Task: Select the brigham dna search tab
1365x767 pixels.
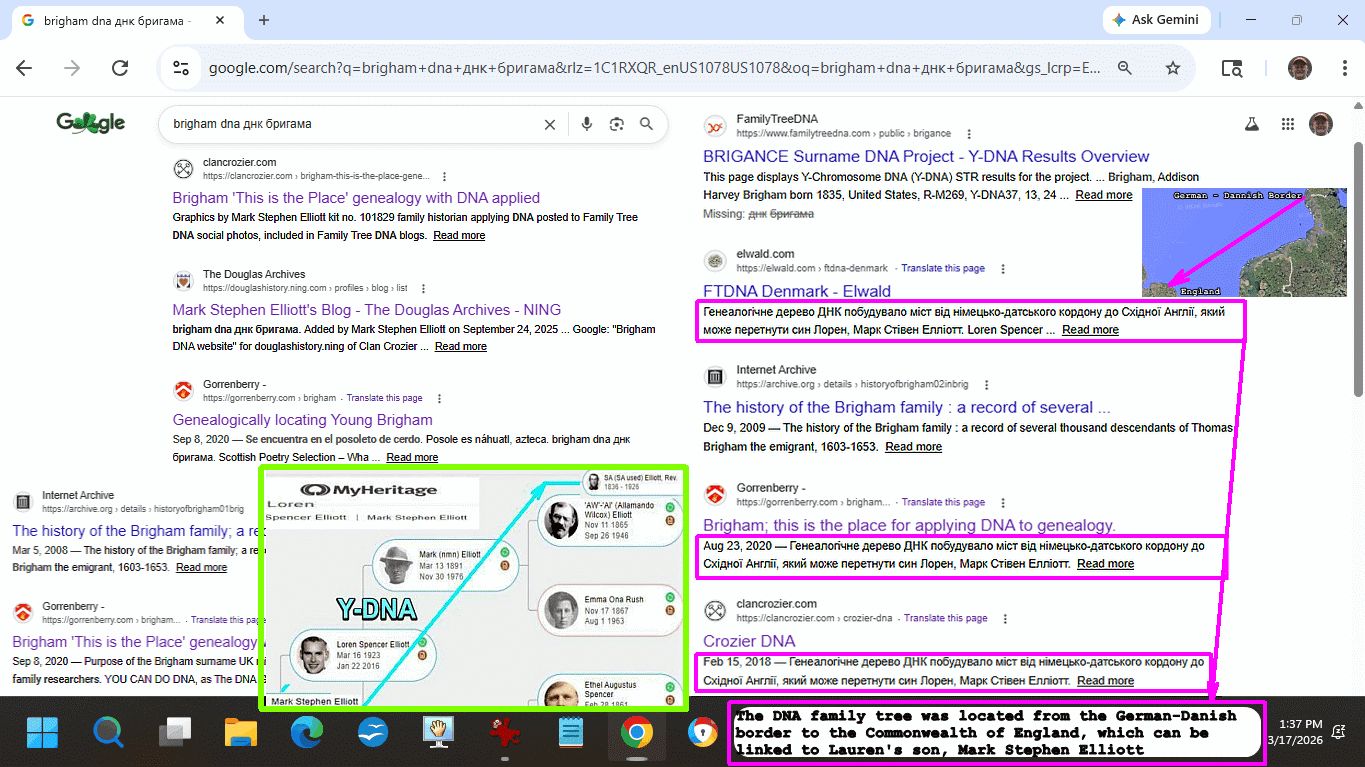Action: point(115,20)
